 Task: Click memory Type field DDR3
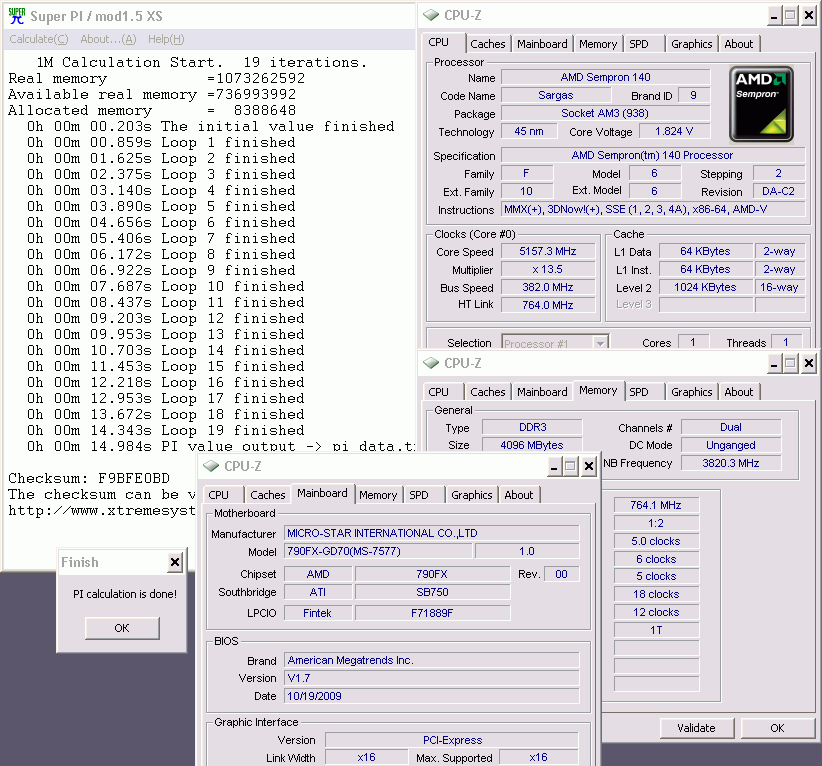532,427
